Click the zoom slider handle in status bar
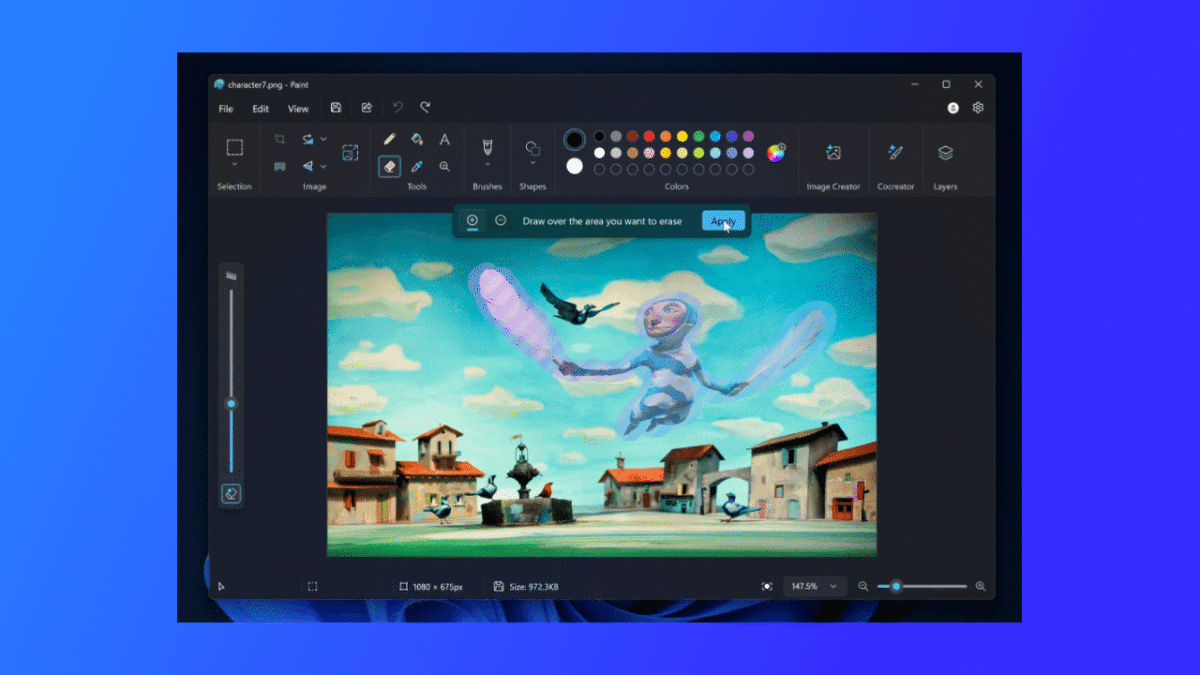 pos(896,586)
